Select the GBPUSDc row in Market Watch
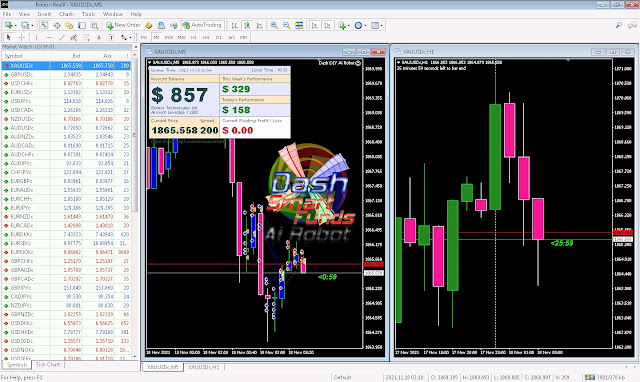 tap(66, 74)
